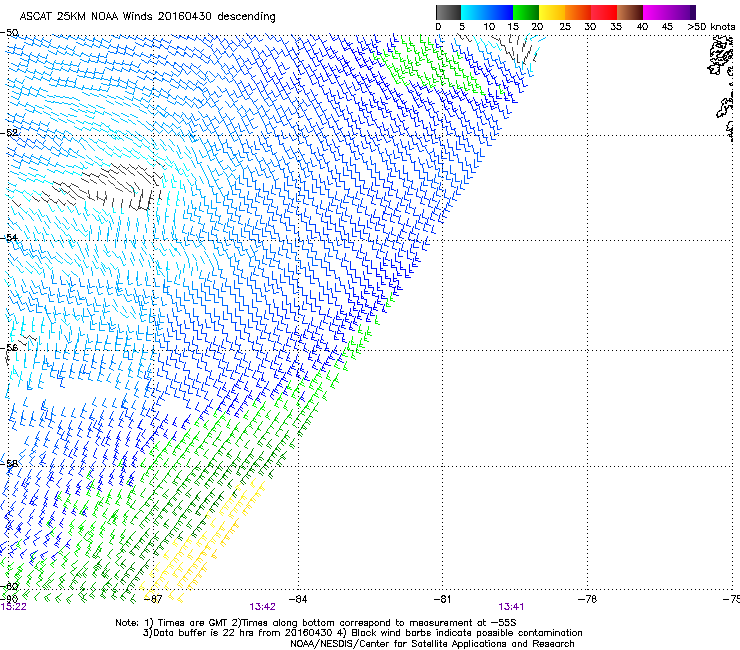This screenshot has height=650, width=740.
Task: Click the '-87' longitude axis label
Action: point(153,599)
